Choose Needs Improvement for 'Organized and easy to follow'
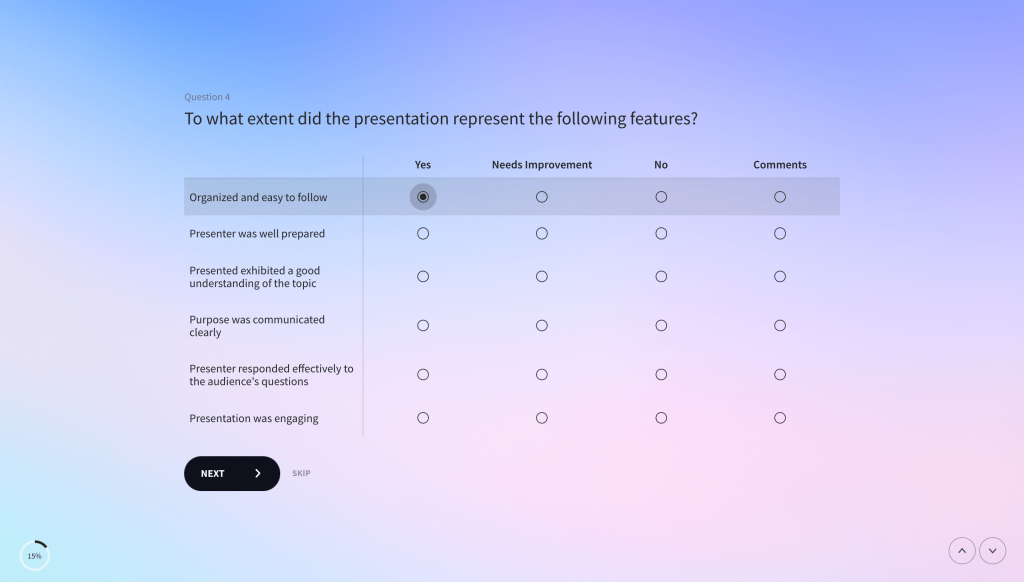 pos(542,196)
